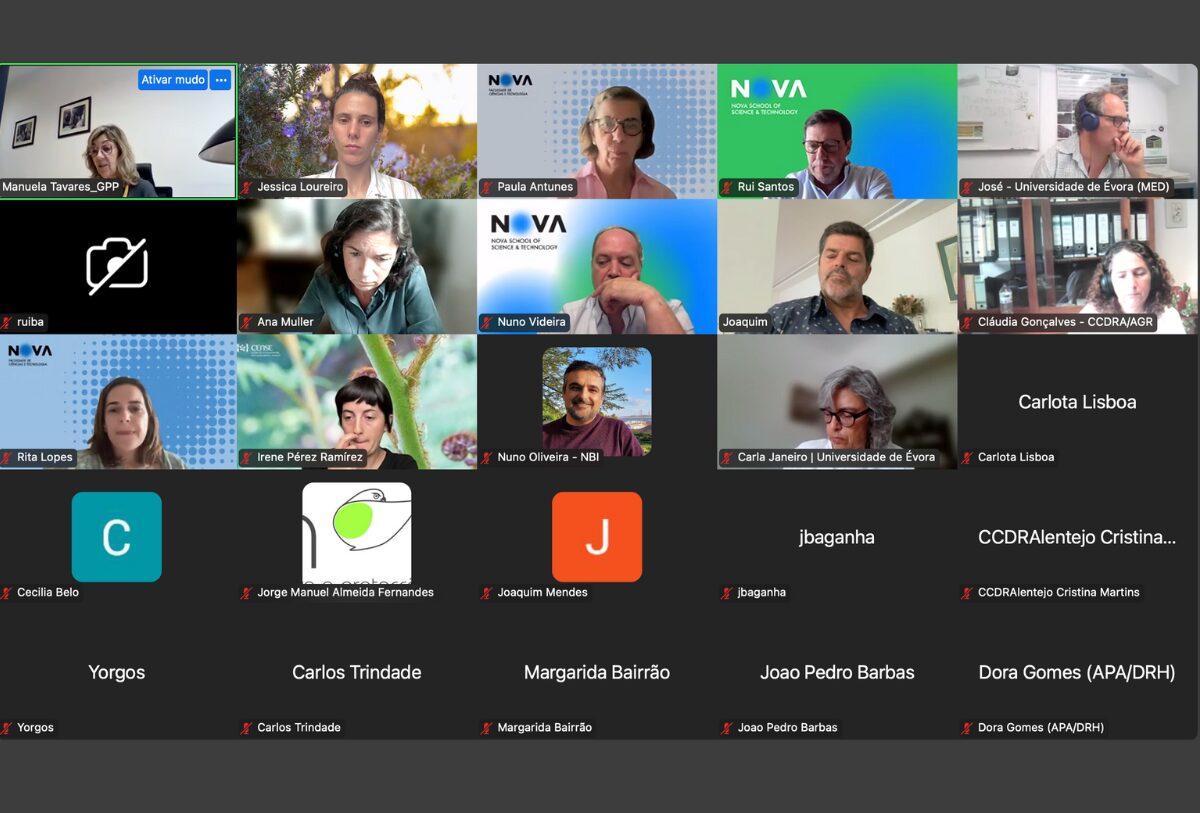Click the muted mic icon beside Margarida Bairrão label
The image size is (1200, 813).
487,727
